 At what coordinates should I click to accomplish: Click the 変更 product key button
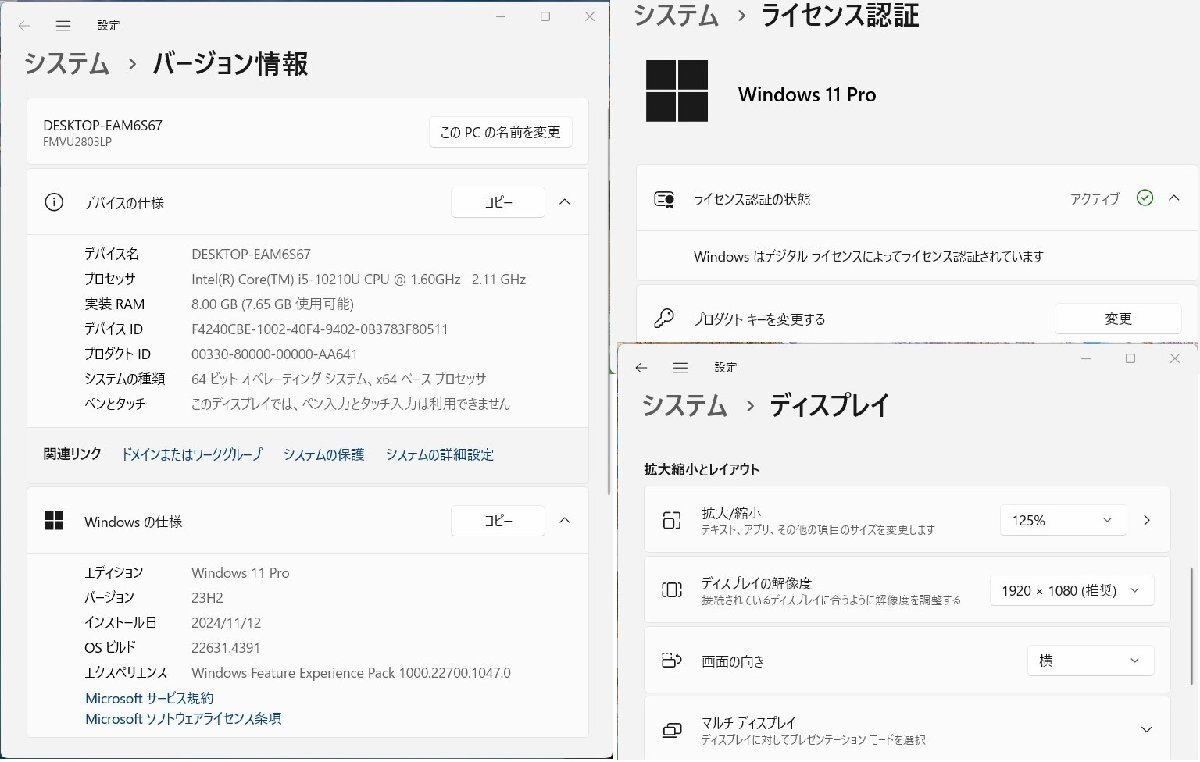click(1118, 319)
